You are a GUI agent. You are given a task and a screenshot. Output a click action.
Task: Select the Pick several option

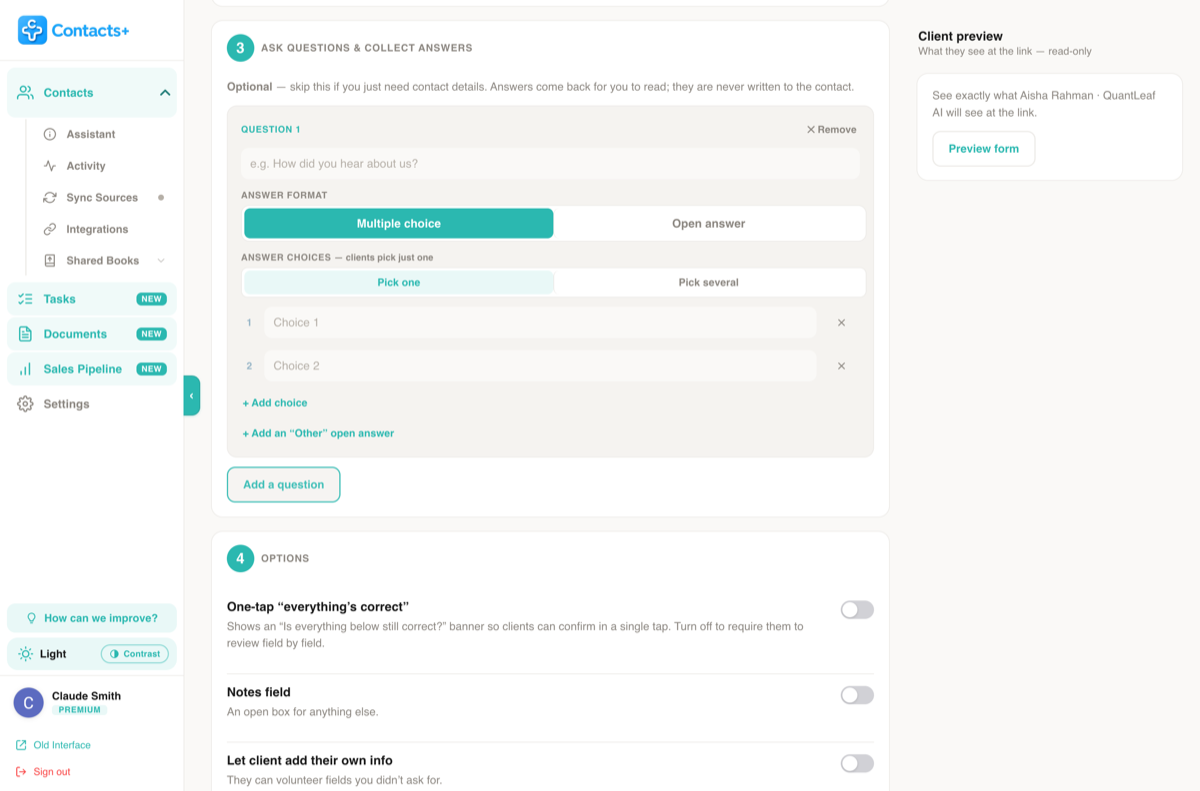point(708,283)
